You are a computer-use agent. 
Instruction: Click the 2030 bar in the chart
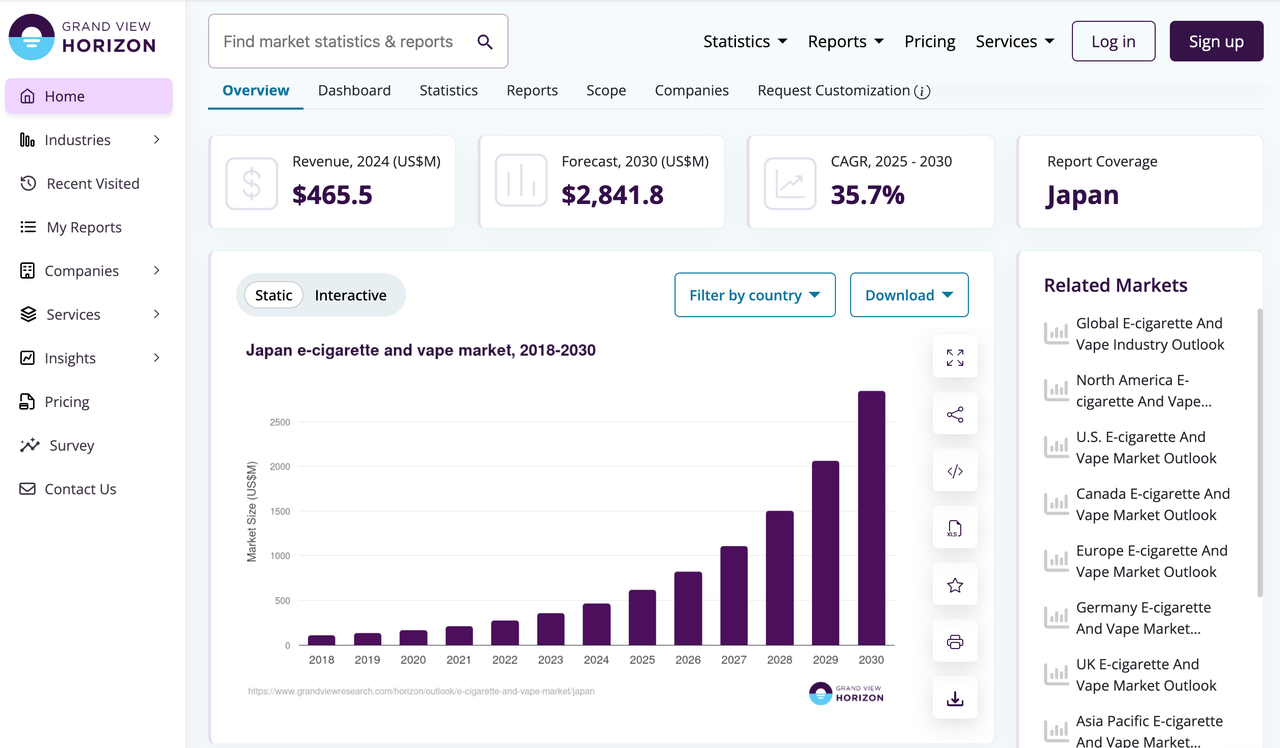[x=871, y=518]
